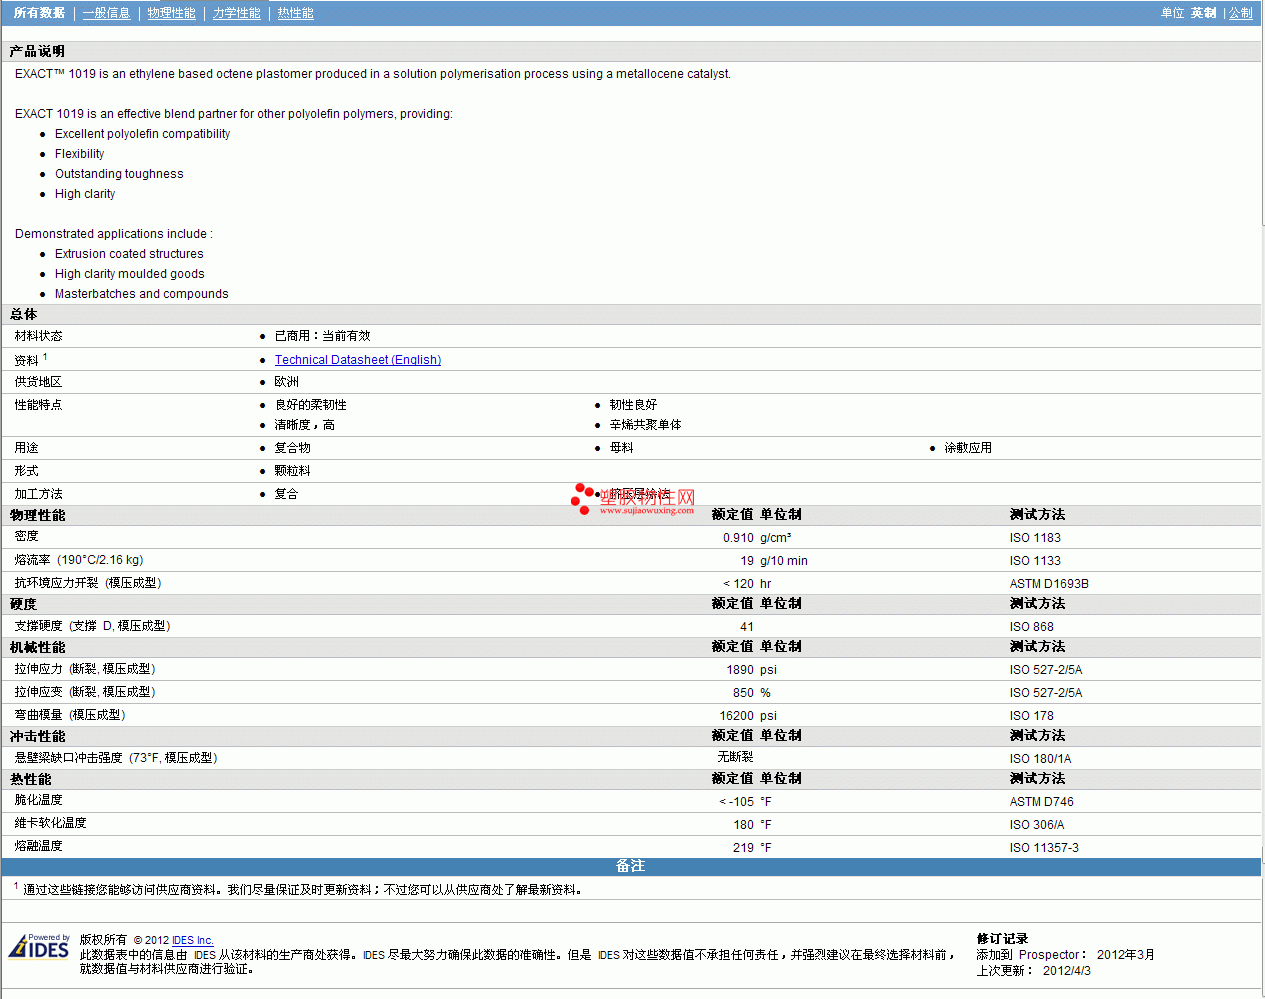1265x999 pixels.
Task: Click the flexural modulus value 16200
Action: (737, 716)
